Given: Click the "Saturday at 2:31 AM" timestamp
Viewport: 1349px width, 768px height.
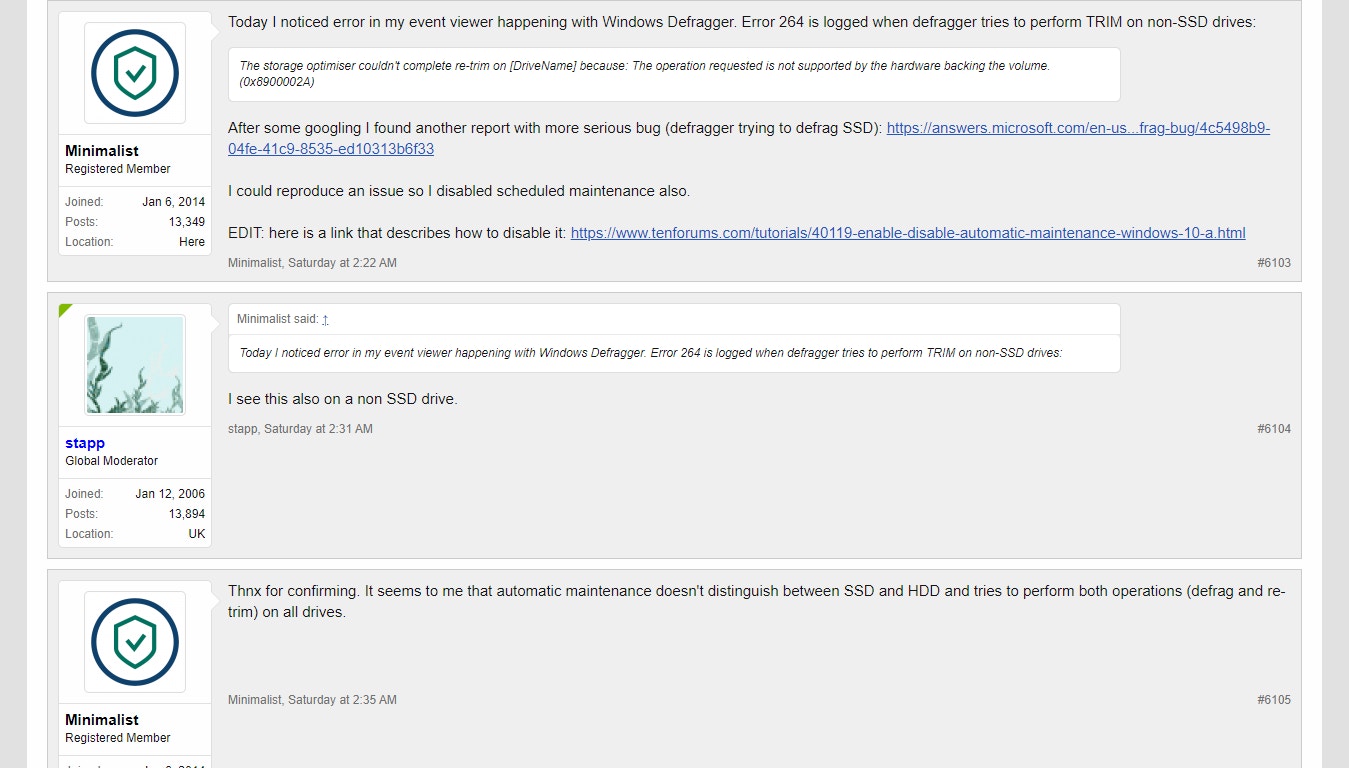Looking at the screenshot, I should click(318, 429).
